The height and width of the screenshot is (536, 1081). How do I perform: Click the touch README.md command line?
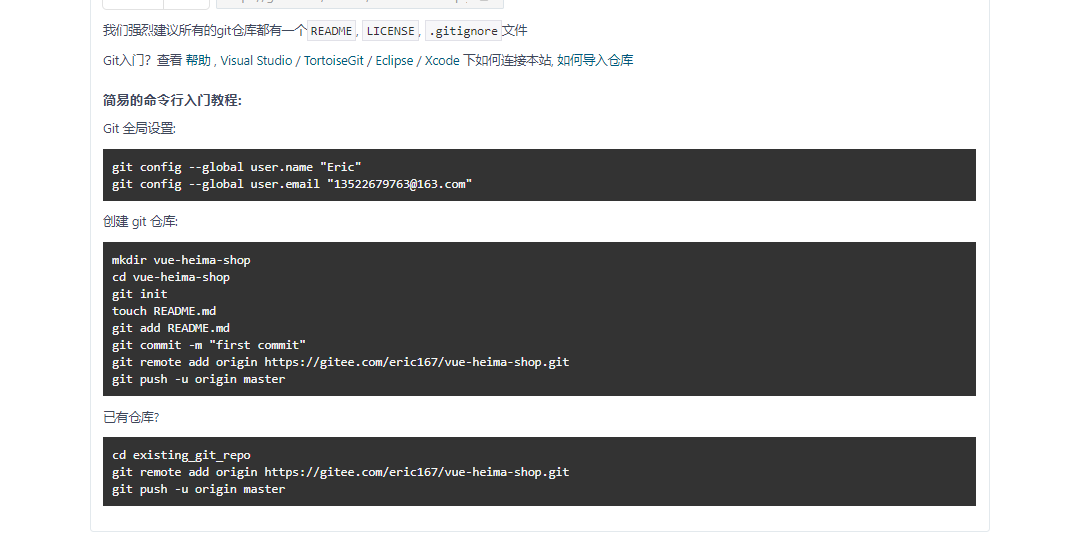pyautogui.click(x=164, y=311)
